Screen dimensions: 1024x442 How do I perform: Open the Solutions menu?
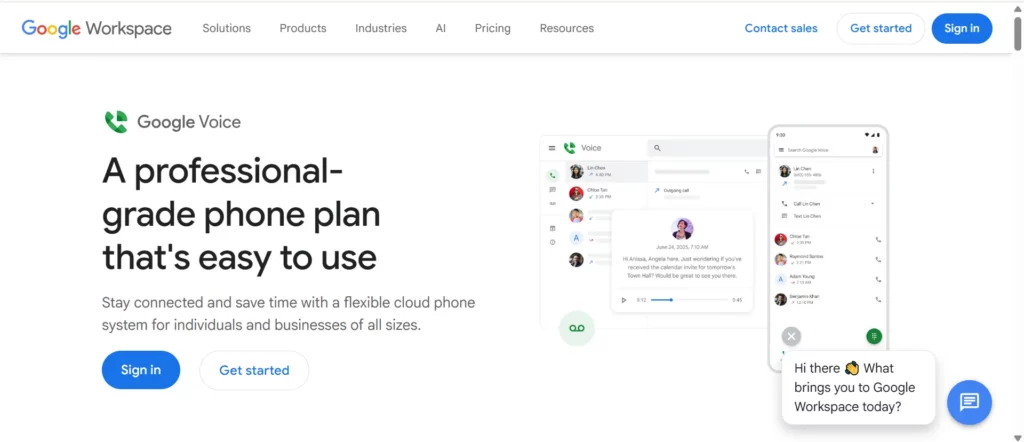[x=227, y=28]
